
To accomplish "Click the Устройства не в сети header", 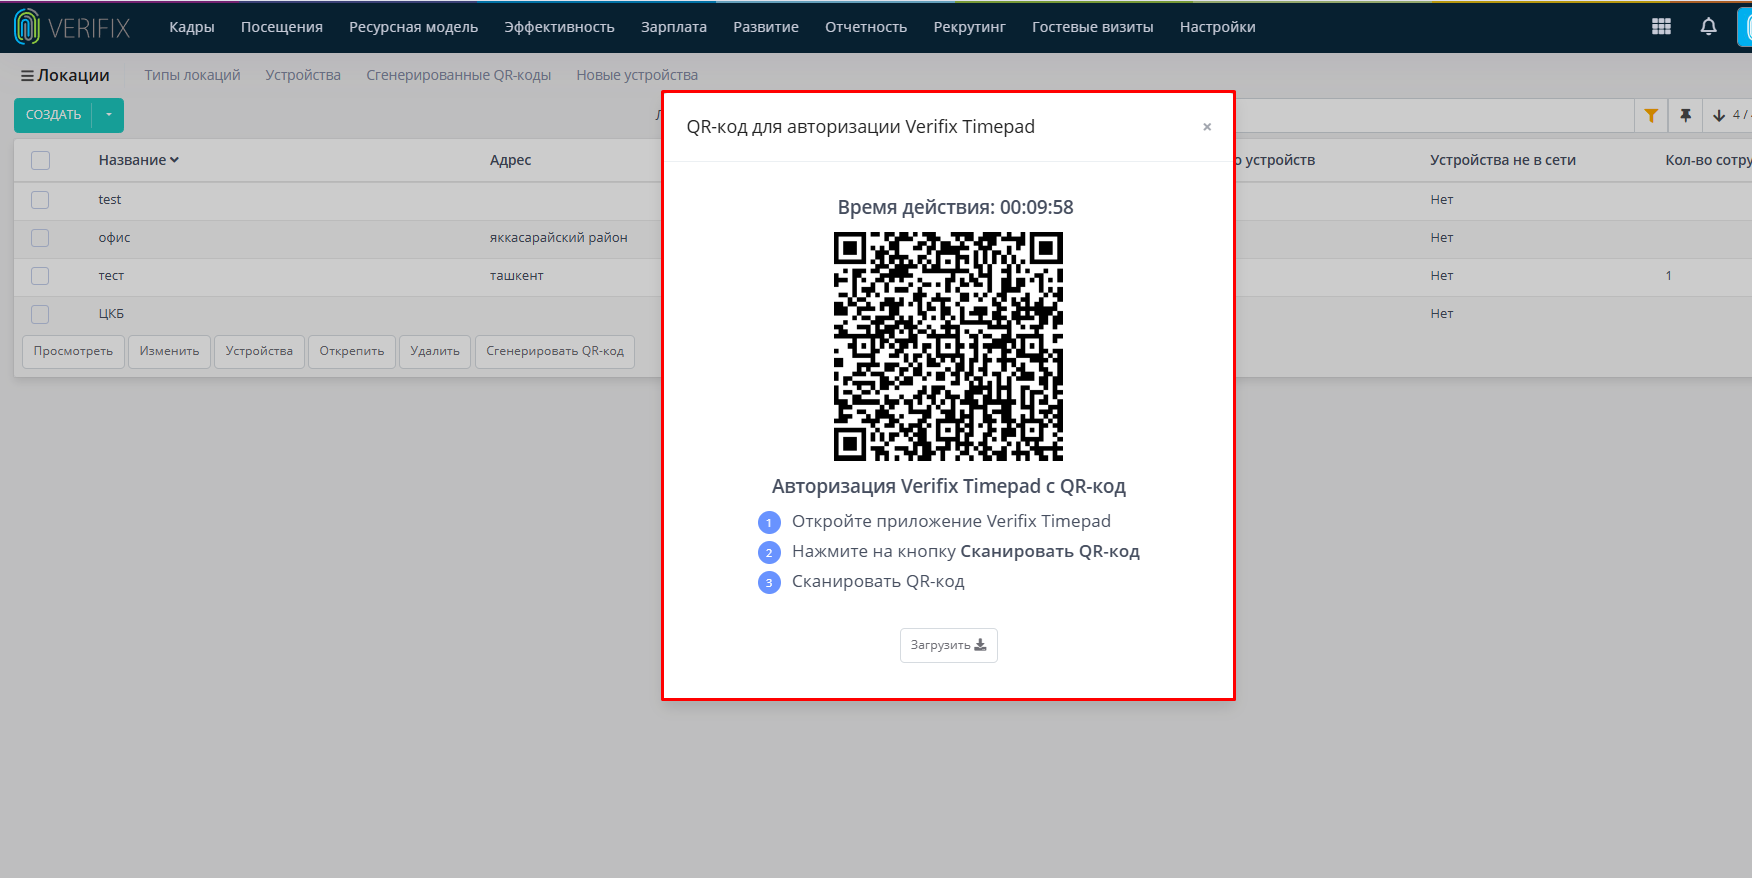I will click(1503, 160).
